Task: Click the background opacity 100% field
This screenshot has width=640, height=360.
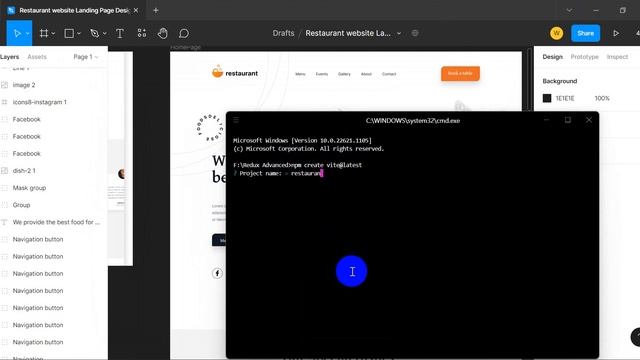Action: tap(602, 98)
